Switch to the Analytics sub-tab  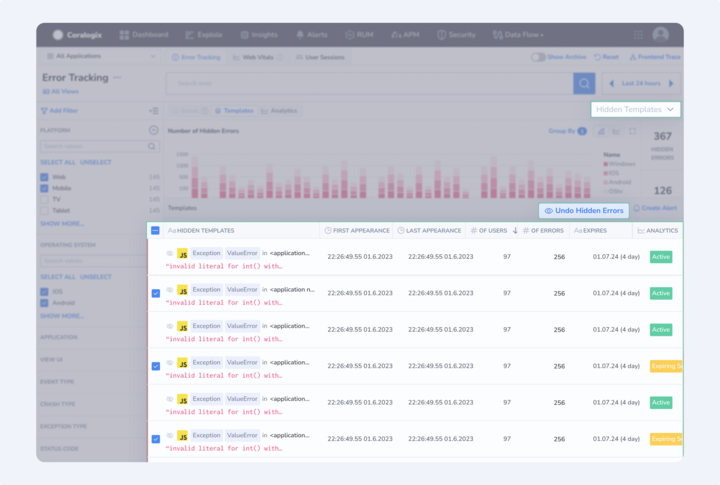[x=279, y=111]
